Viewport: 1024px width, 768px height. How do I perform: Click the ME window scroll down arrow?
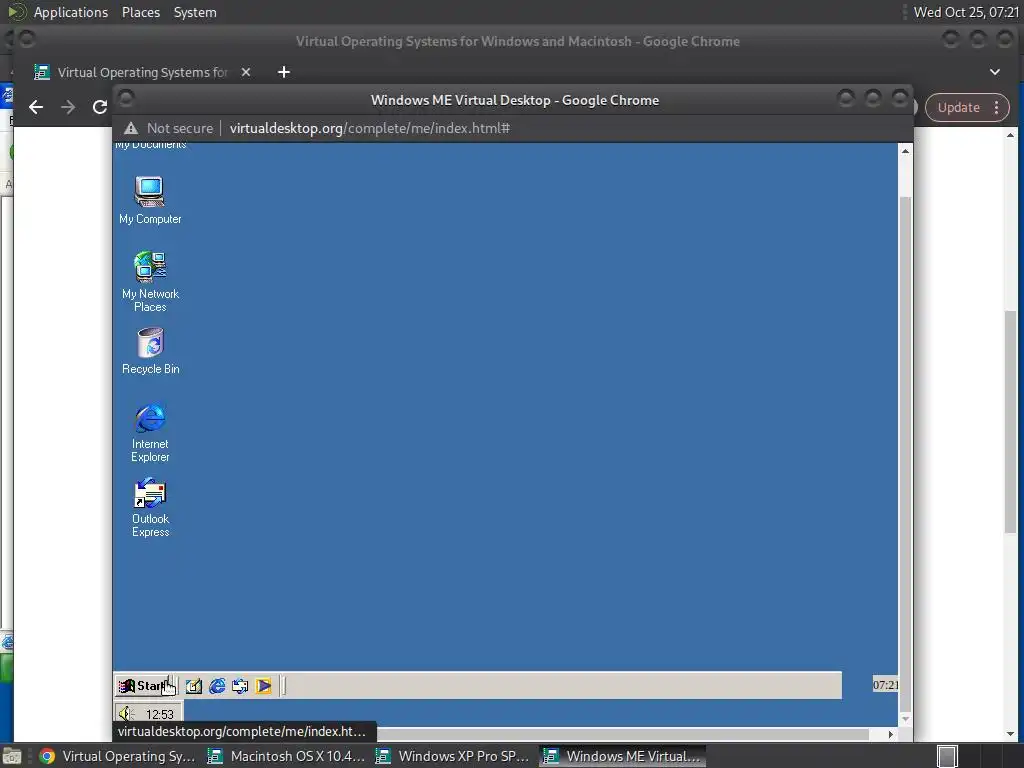(905, 718)
